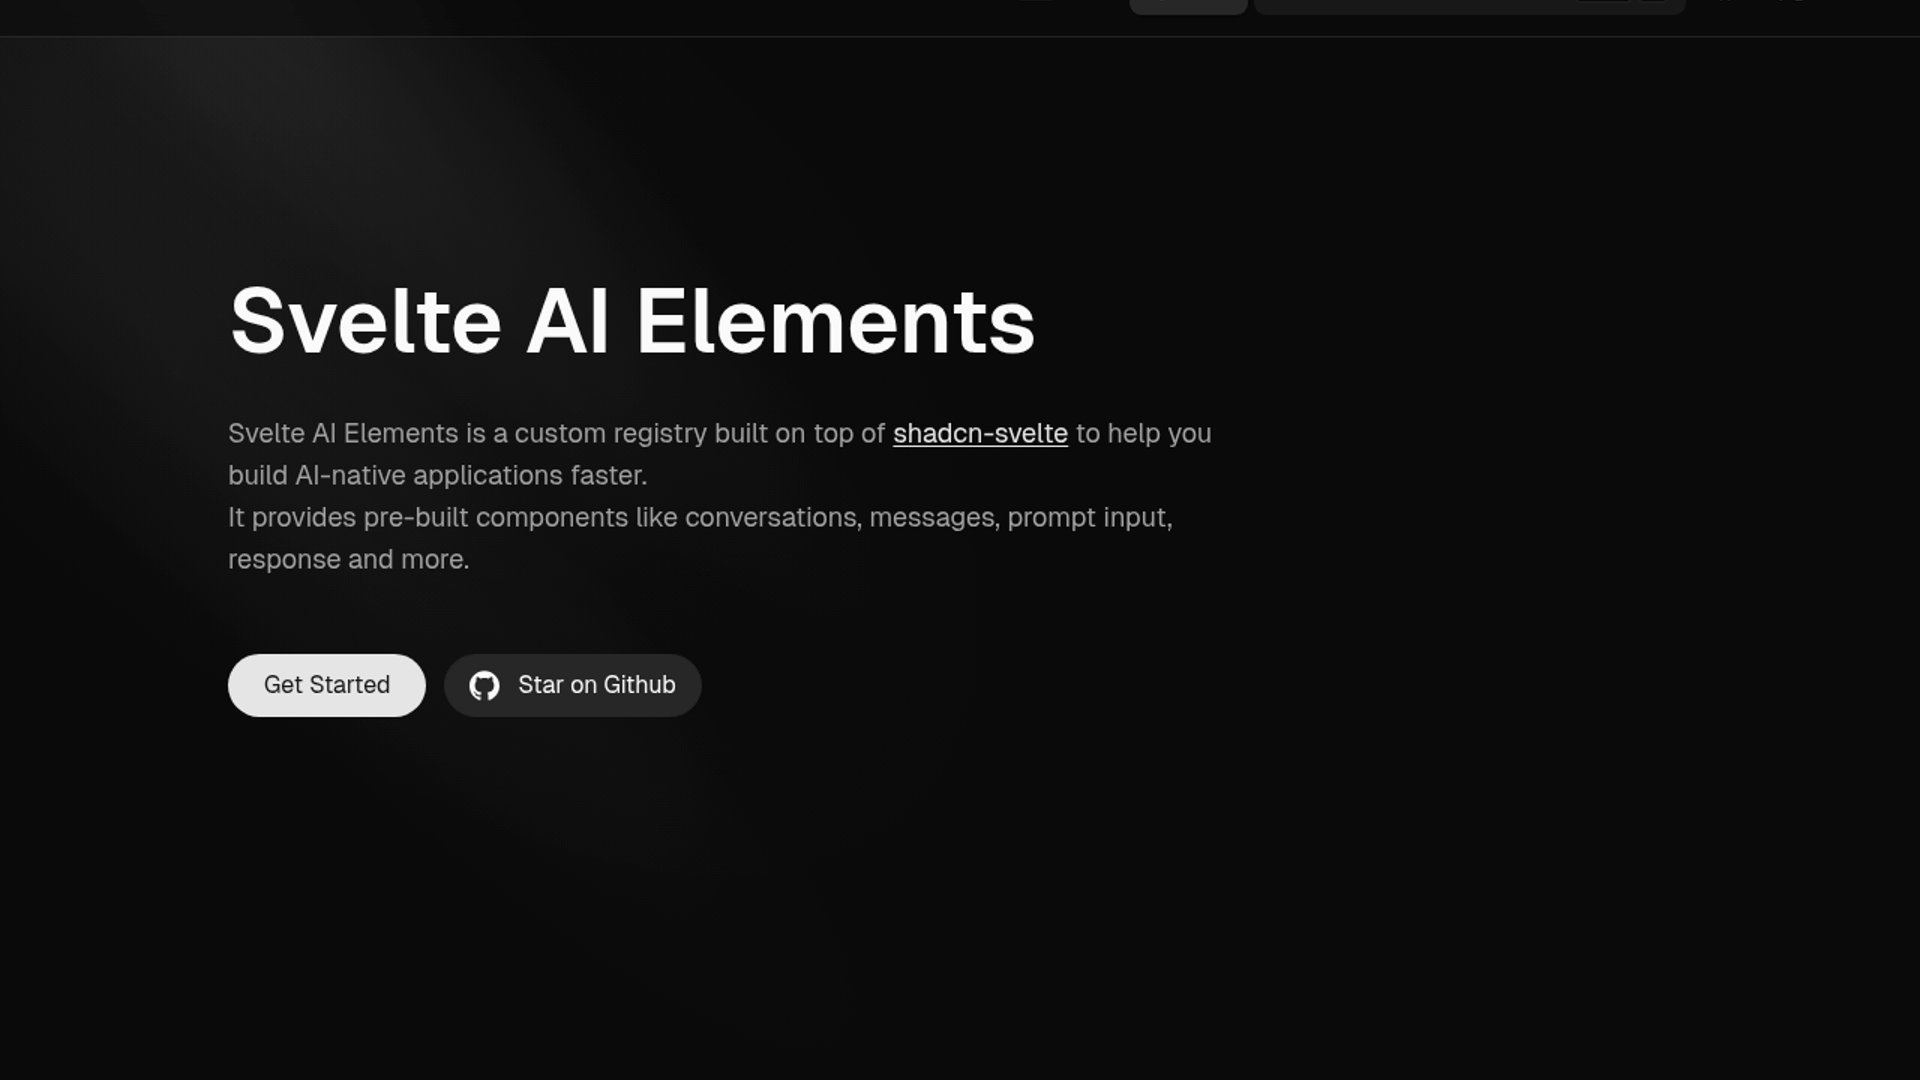The width and height of the screenshot is (1920, 1080).
Task: Click the AI text in the heading
Action: (567, 321)
